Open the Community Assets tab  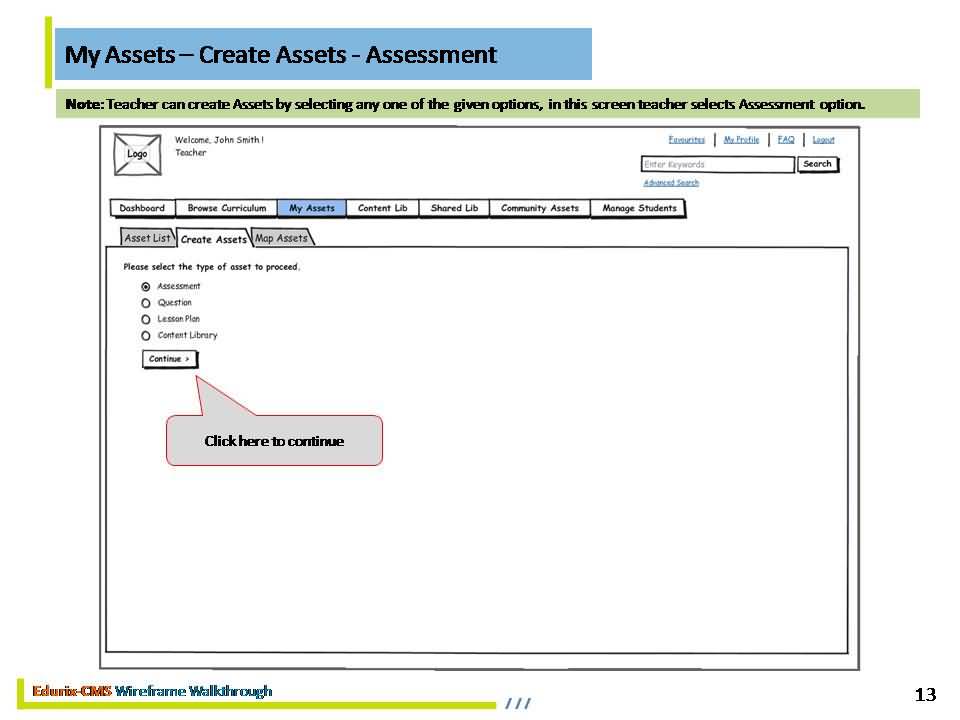tap(539, 208)
